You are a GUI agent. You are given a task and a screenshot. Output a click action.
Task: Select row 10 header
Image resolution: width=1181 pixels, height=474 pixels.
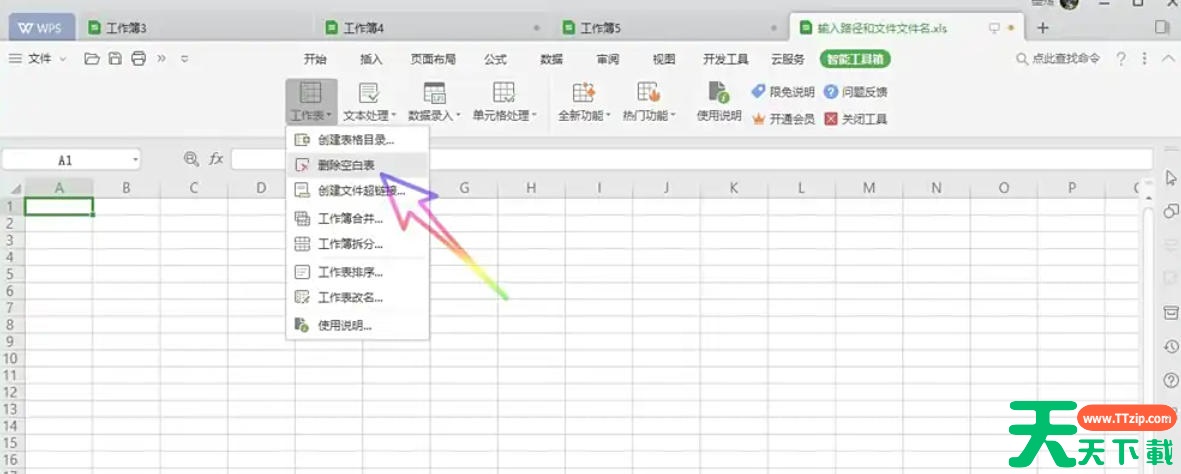[x=11, y=358]
